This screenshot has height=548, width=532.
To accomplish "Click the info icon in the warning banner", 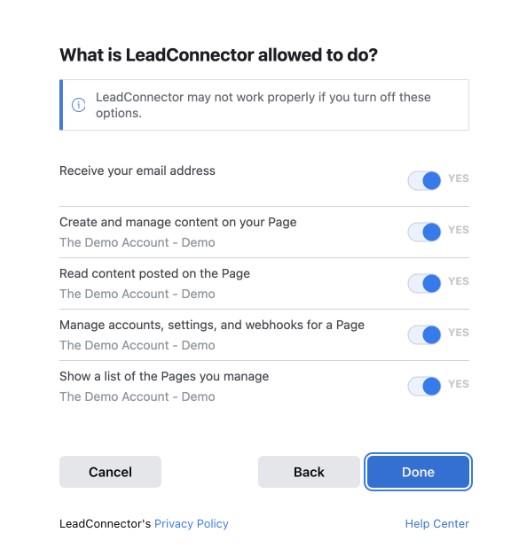I will pyautogui.click(x=78, y=105).
